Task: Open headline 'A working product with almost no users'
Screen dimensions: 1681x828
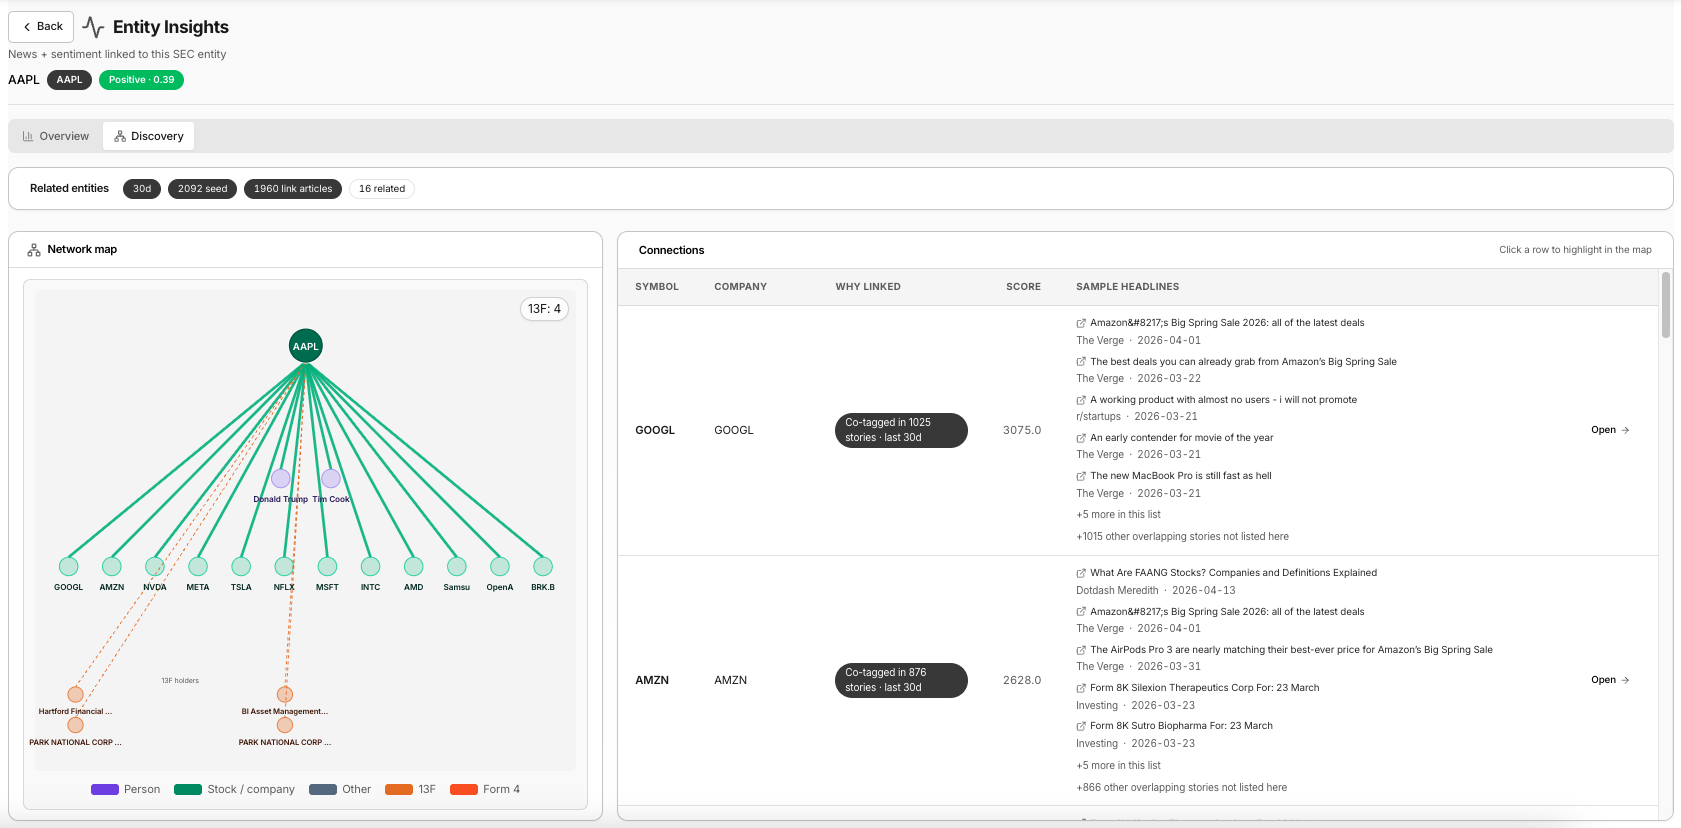Action: pyautogui.click(x=1223, y=400)
